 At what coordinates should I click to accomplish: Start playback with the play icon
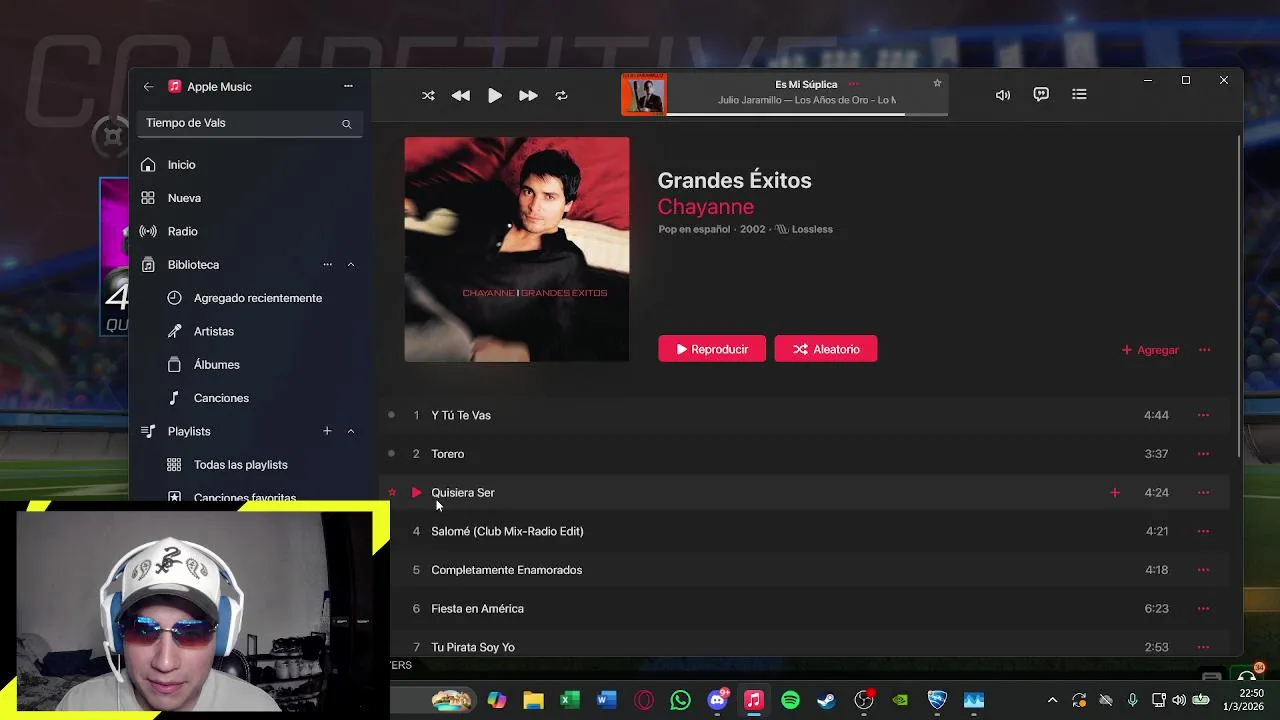click(495, 96)
